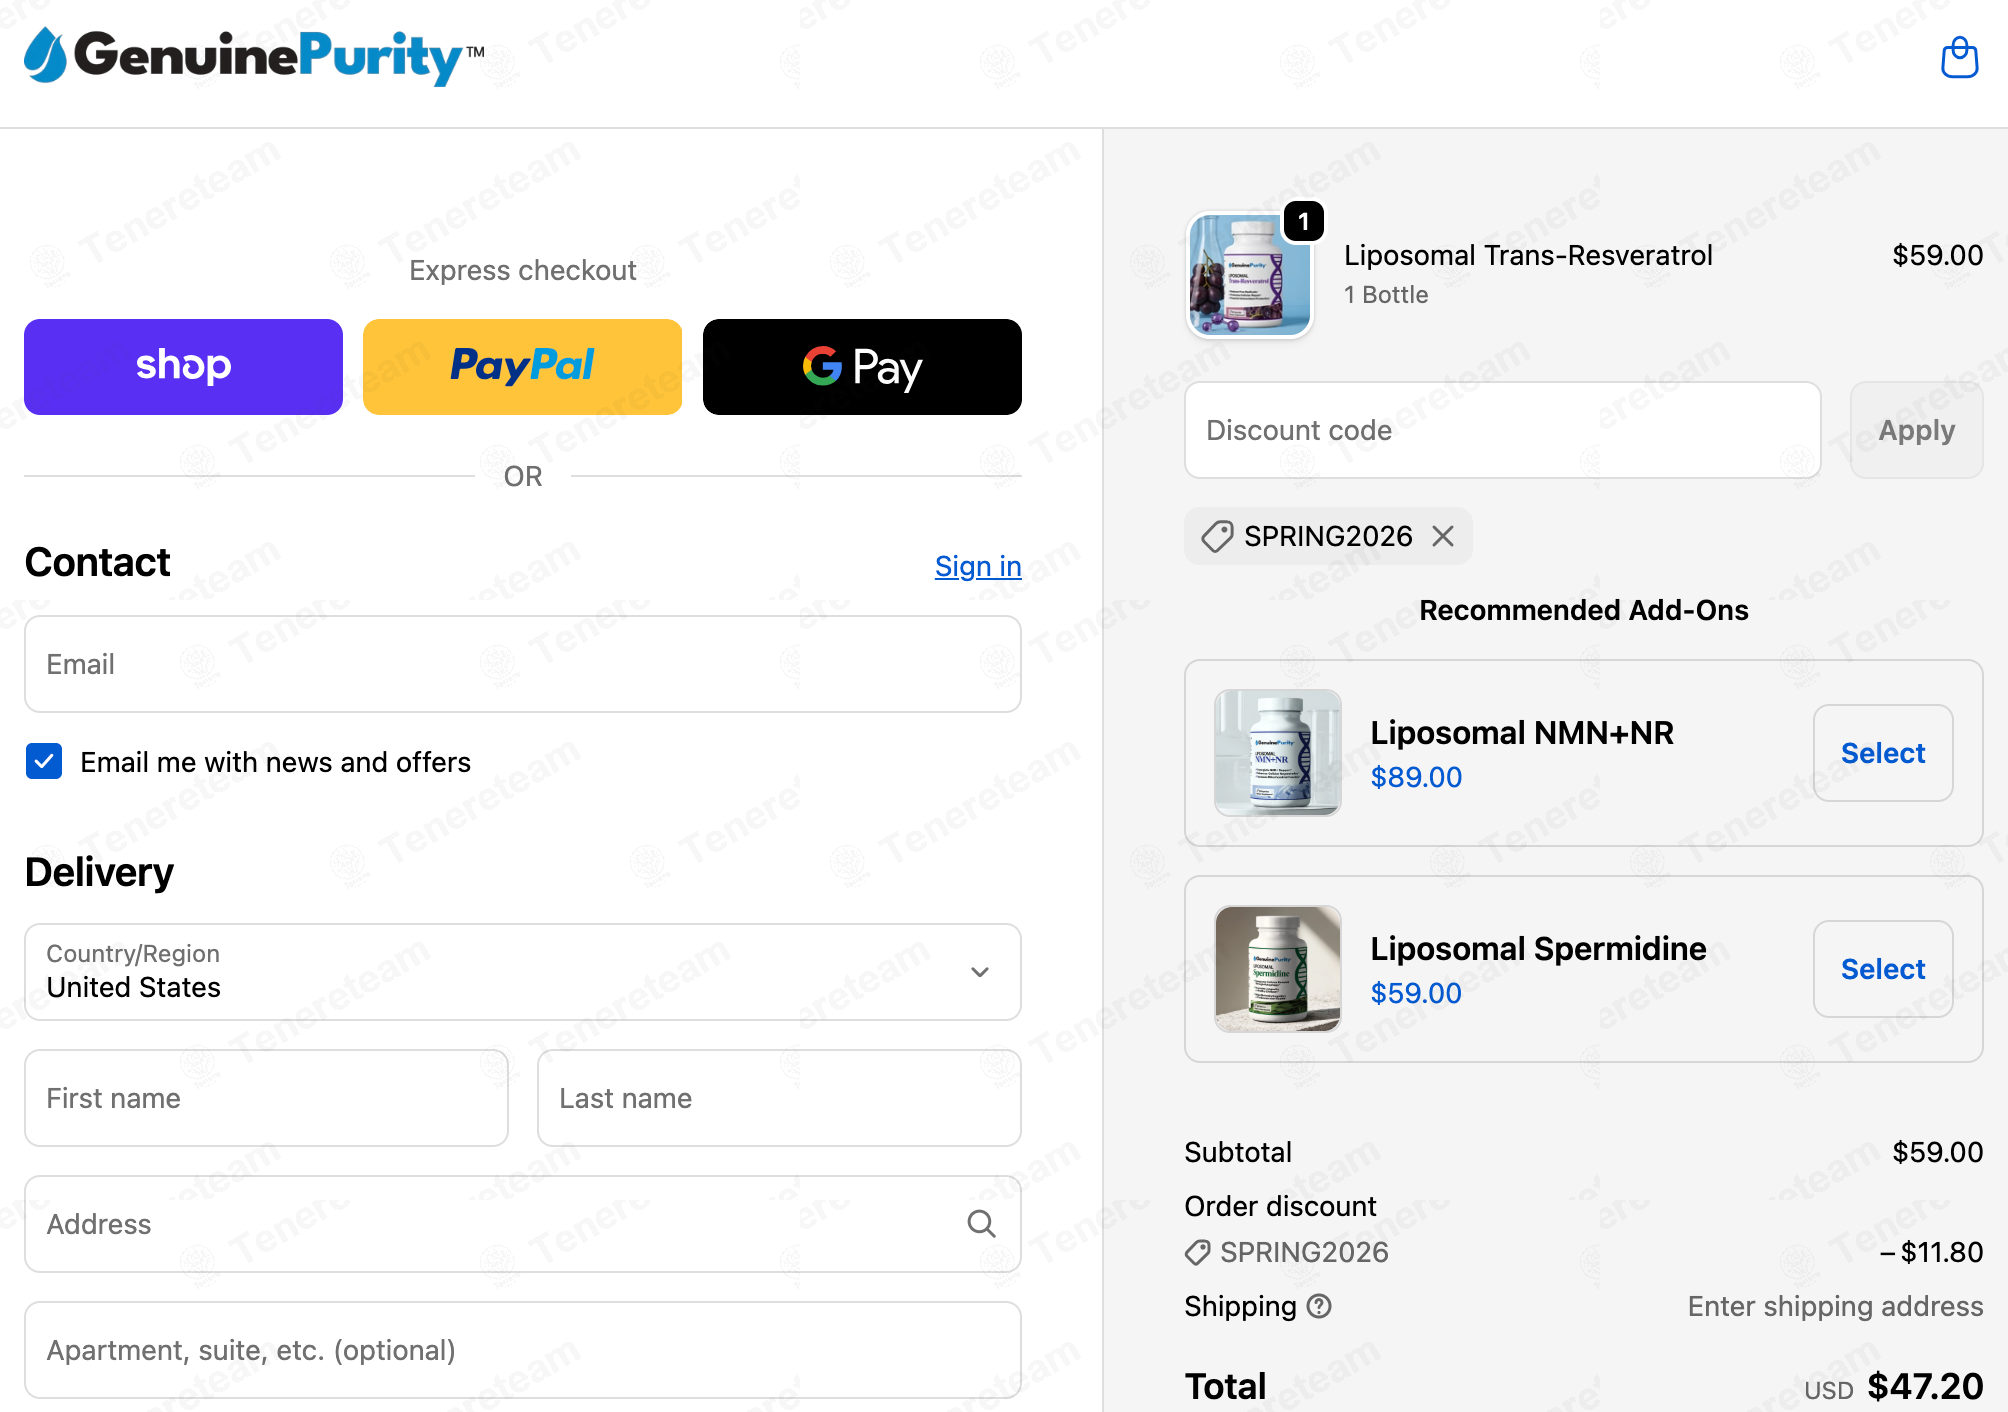Click the Liposomal Trans-Resveratrol product thumbnail
Image resolution: width=2008 pixels, height=1412 pixels.
point(1250,274)
